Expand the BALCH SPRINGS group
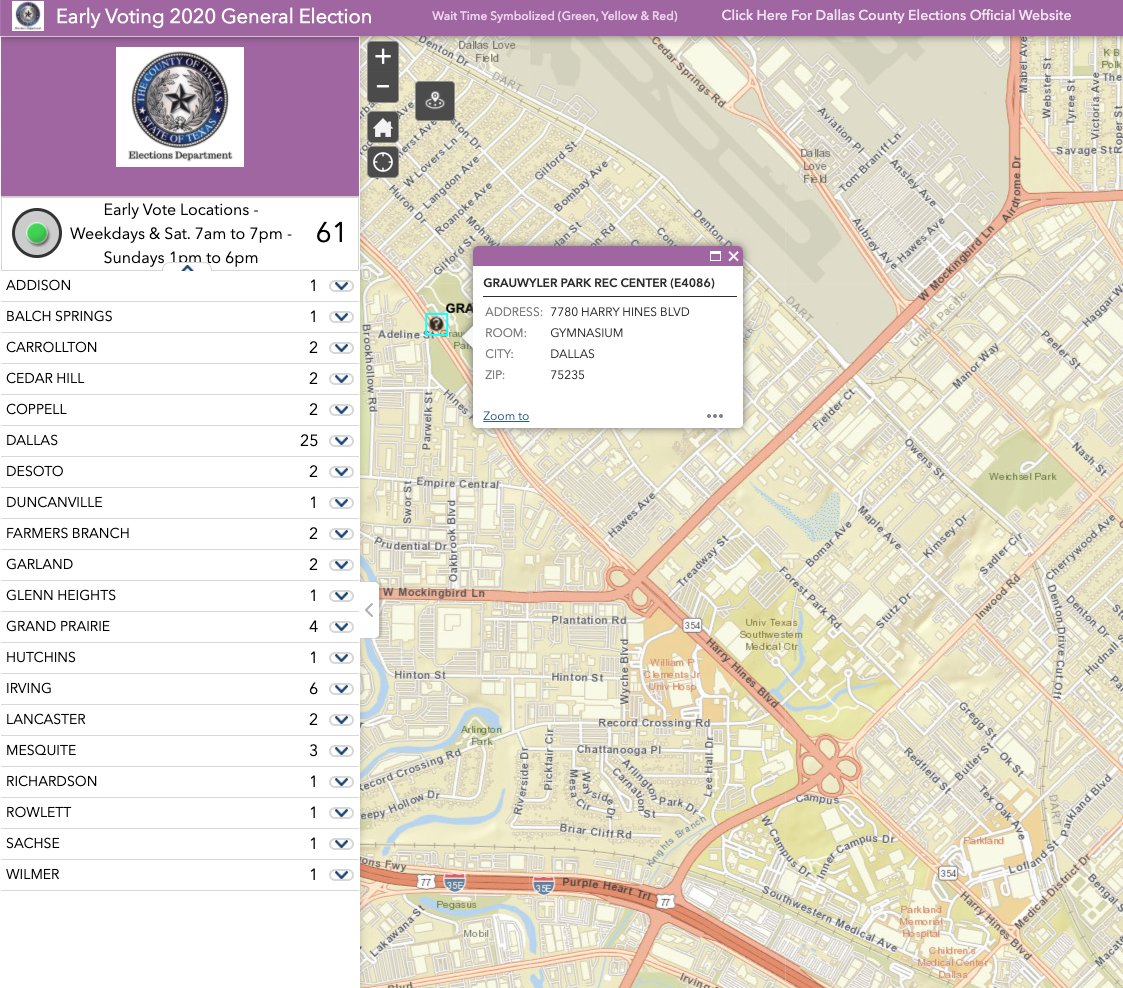Image resolution: width=1123 pixels, height=988 pixels. 342,316
